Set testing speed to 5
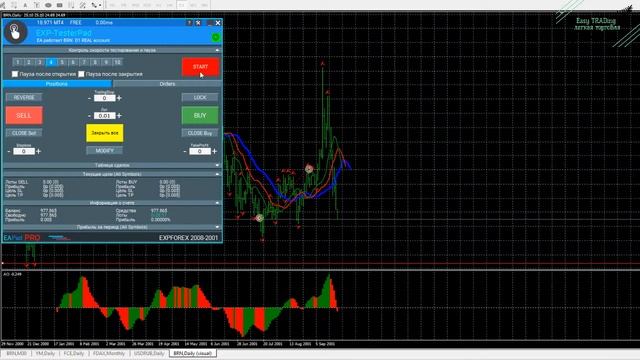This screenshot has height=360, width=640. coord(62,62)
